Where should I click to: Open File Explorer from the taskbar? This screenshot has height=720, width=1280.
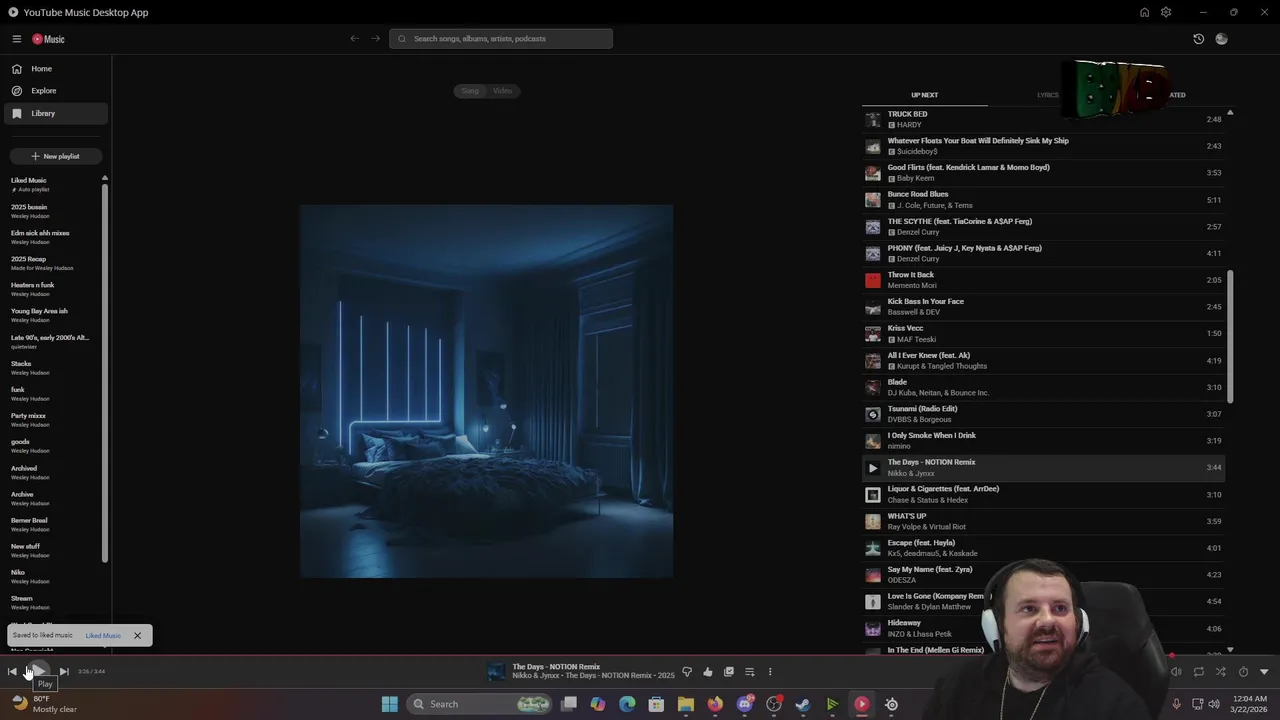click(x=686, y=704)
